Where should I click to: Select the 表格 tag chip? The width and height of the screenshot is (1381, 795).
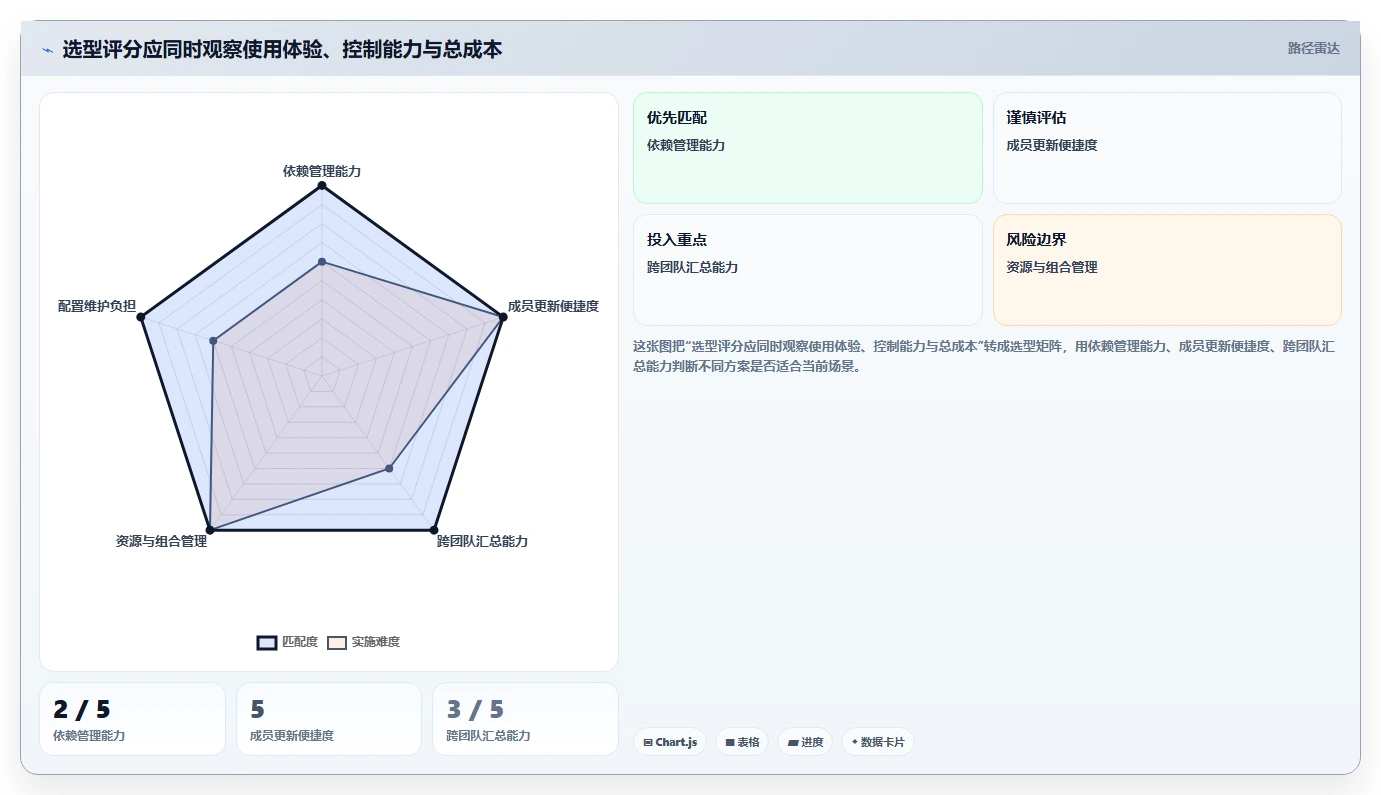point(742,742)
